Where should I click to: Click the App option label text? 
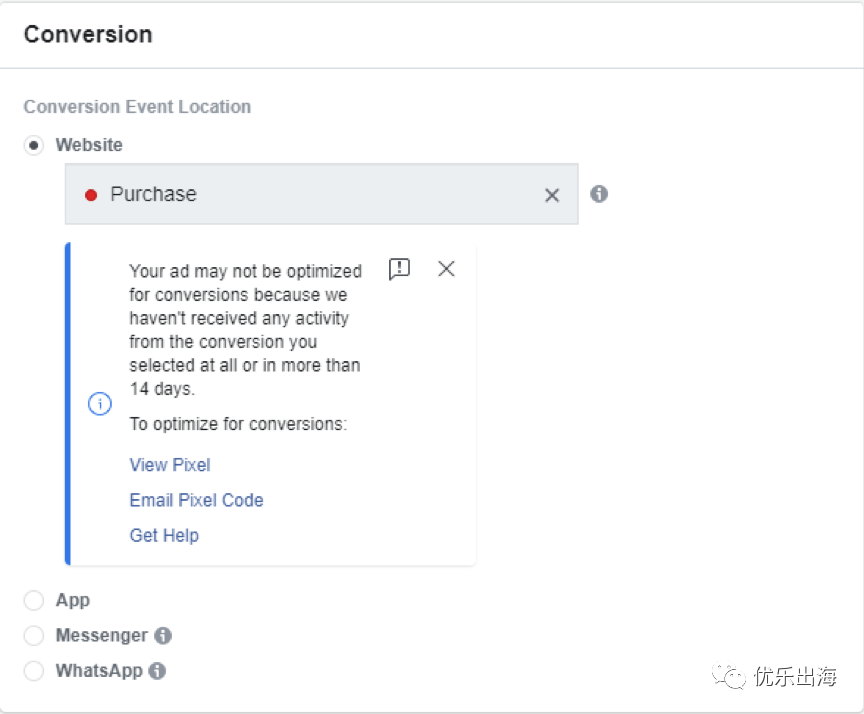[x=73, y=600]
